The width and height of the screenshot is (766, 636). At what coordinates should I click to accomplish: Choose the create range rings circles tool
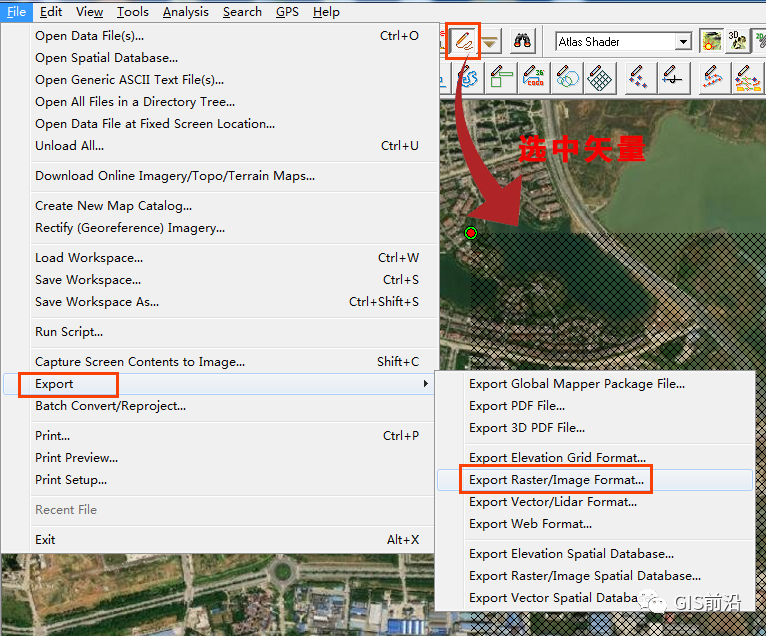(x=567, y=78)
